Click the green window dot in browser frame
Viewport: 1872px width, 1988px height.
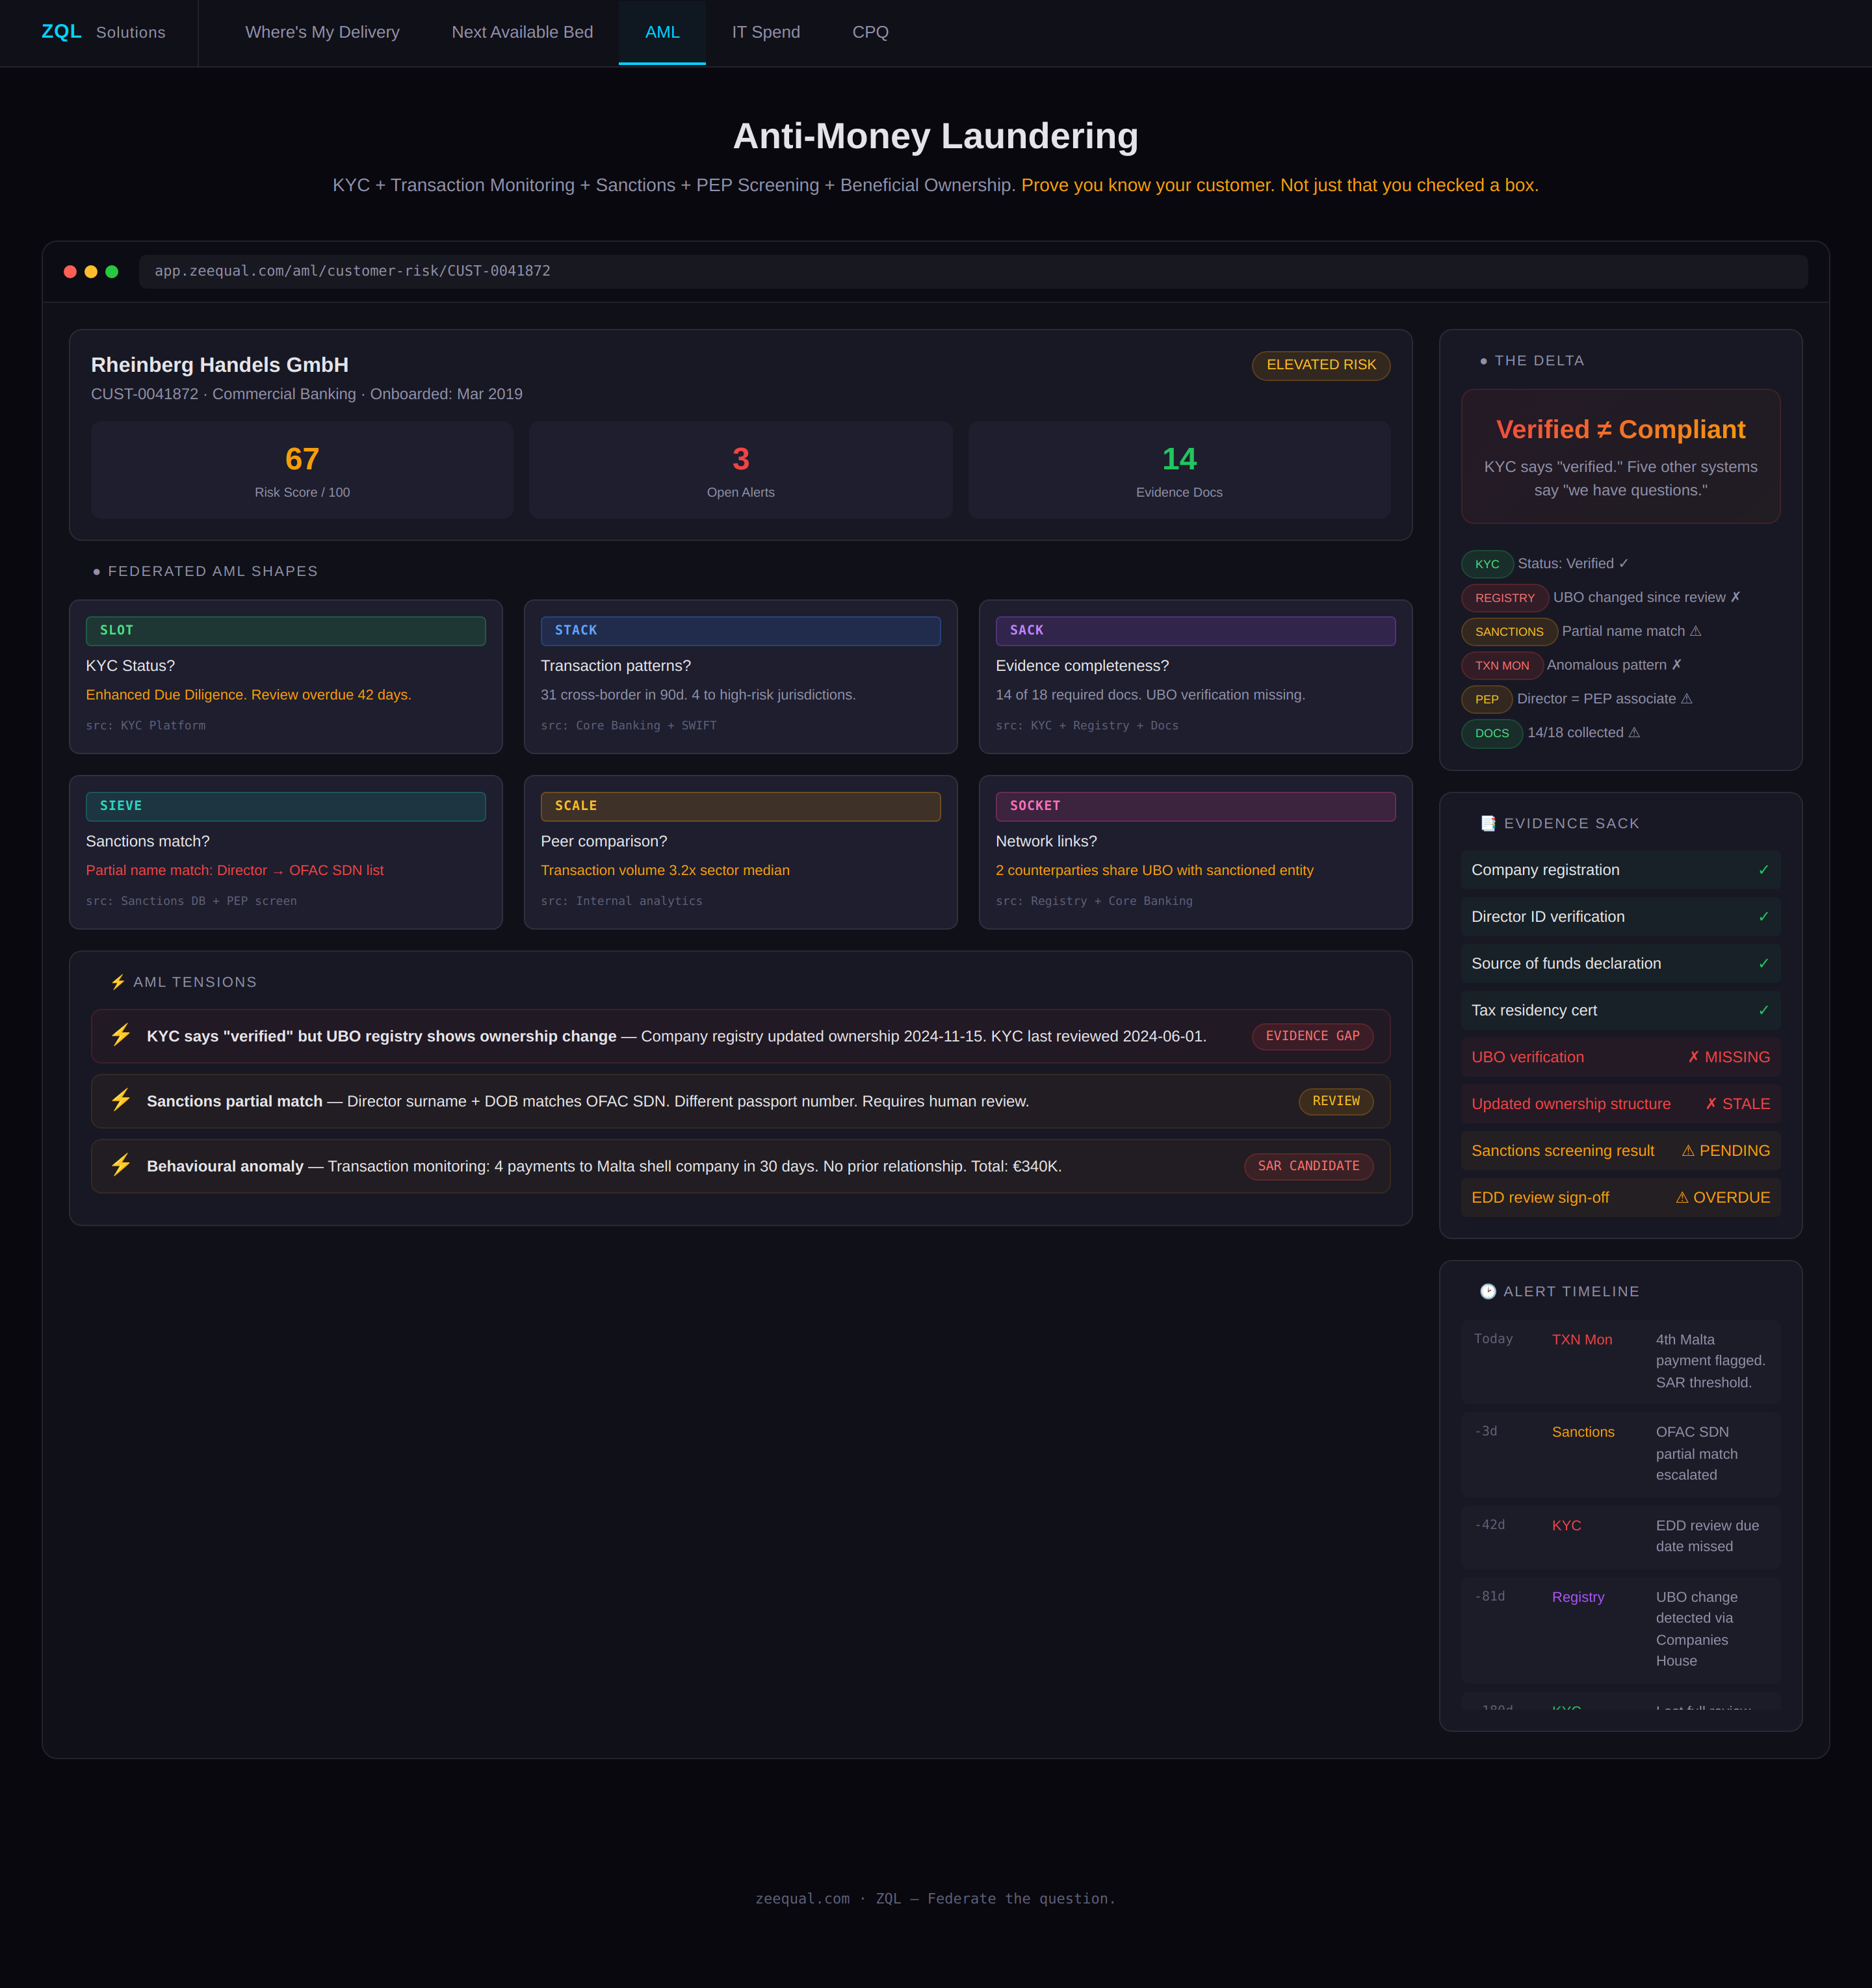112,271
